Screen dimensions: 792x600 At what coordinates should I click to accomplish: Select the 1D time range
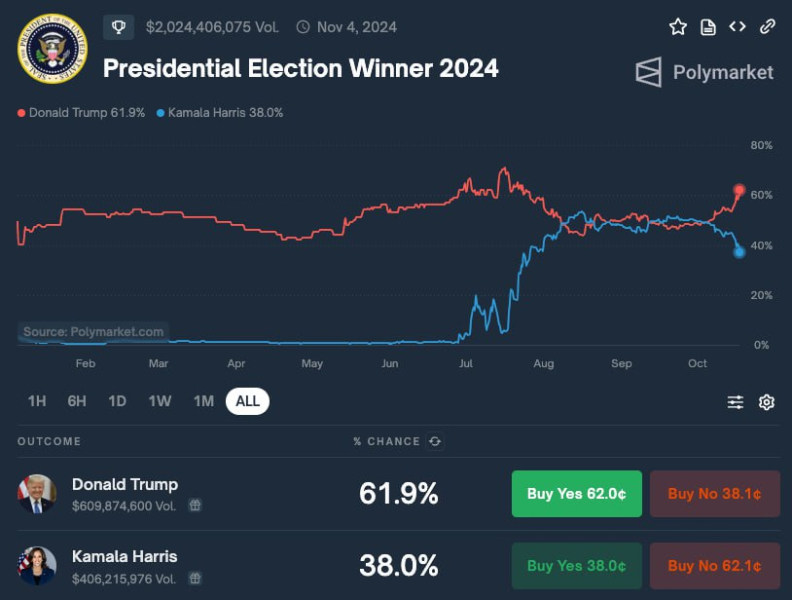[x=117, y=401]
